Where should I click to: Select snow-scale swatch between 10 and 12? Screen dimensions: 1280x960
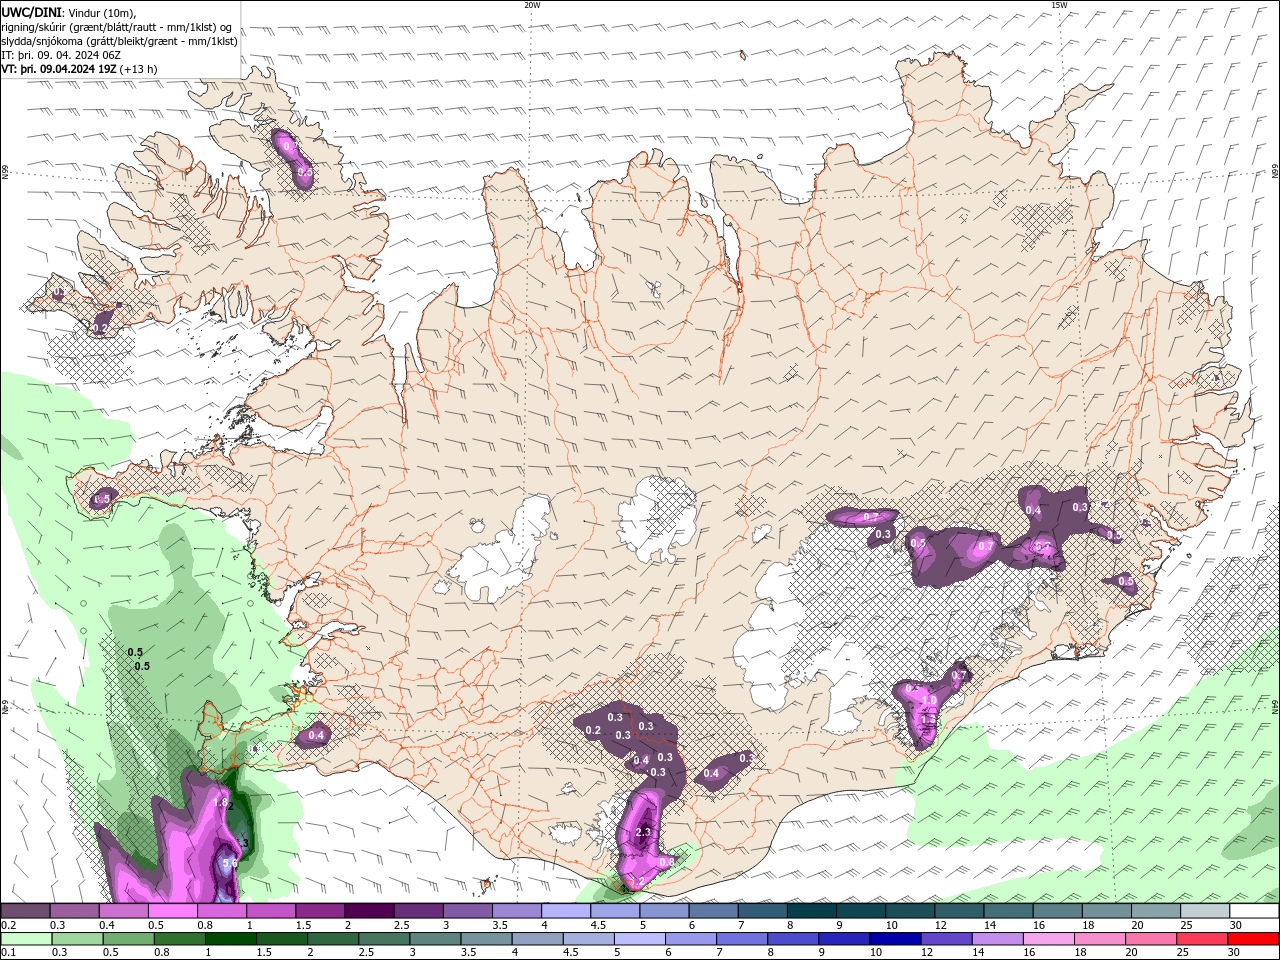(x=910, y=911)
